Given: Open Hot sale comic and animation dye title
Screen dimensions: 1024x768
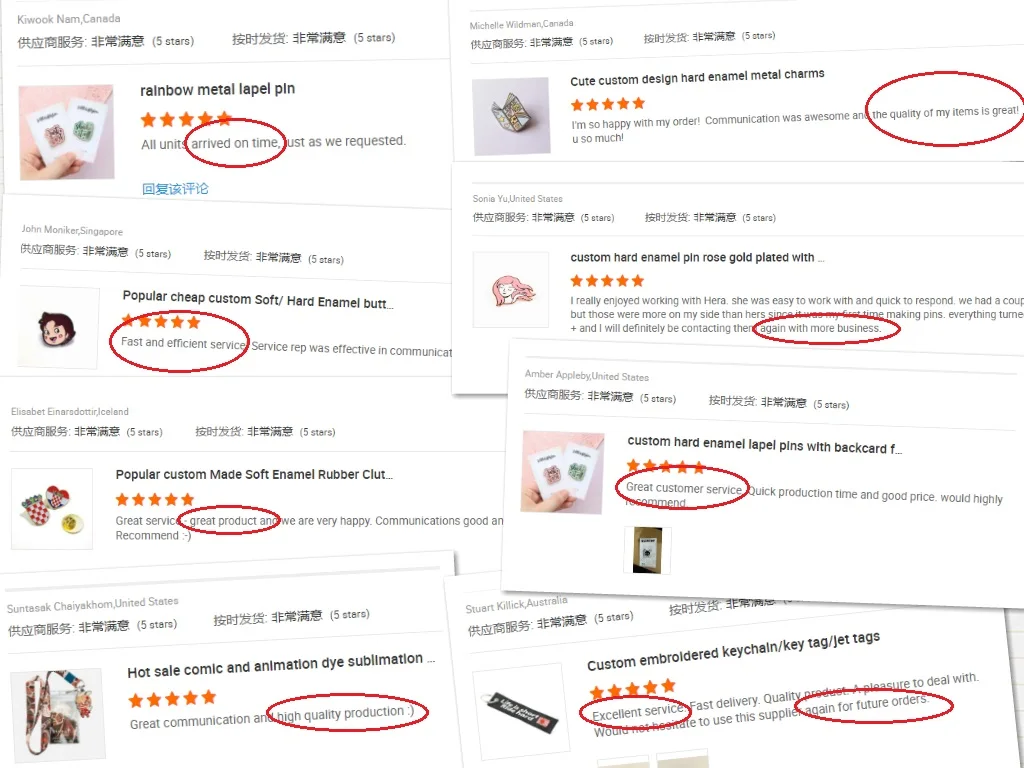Looking at the screenshot, I should tap(281, 665).
